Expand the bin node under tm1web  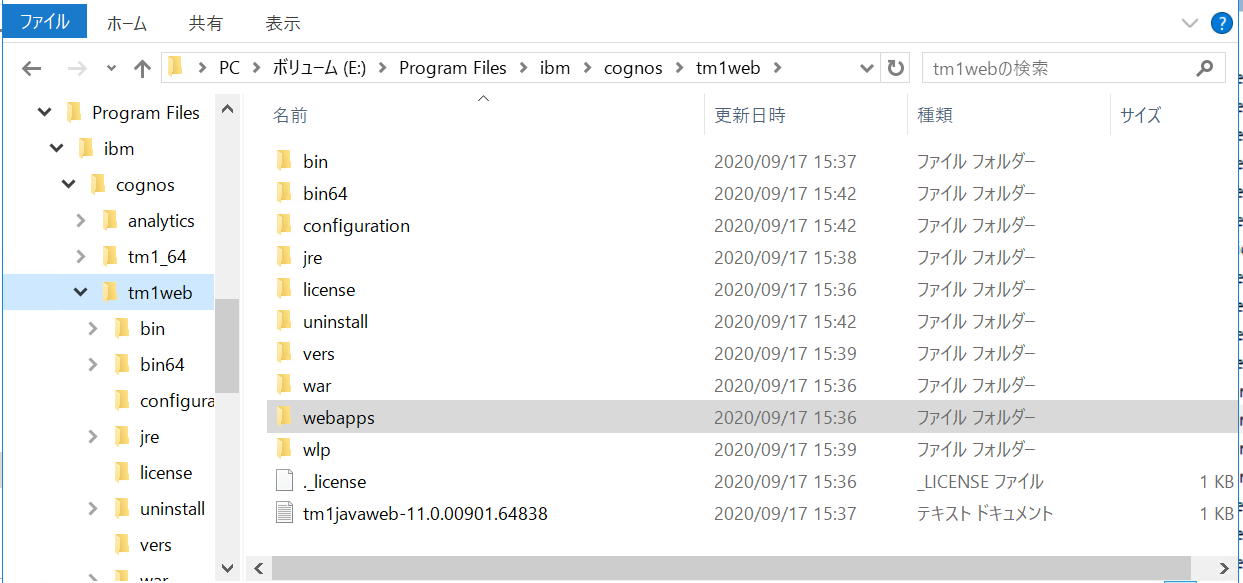click(x=93, y=329)
